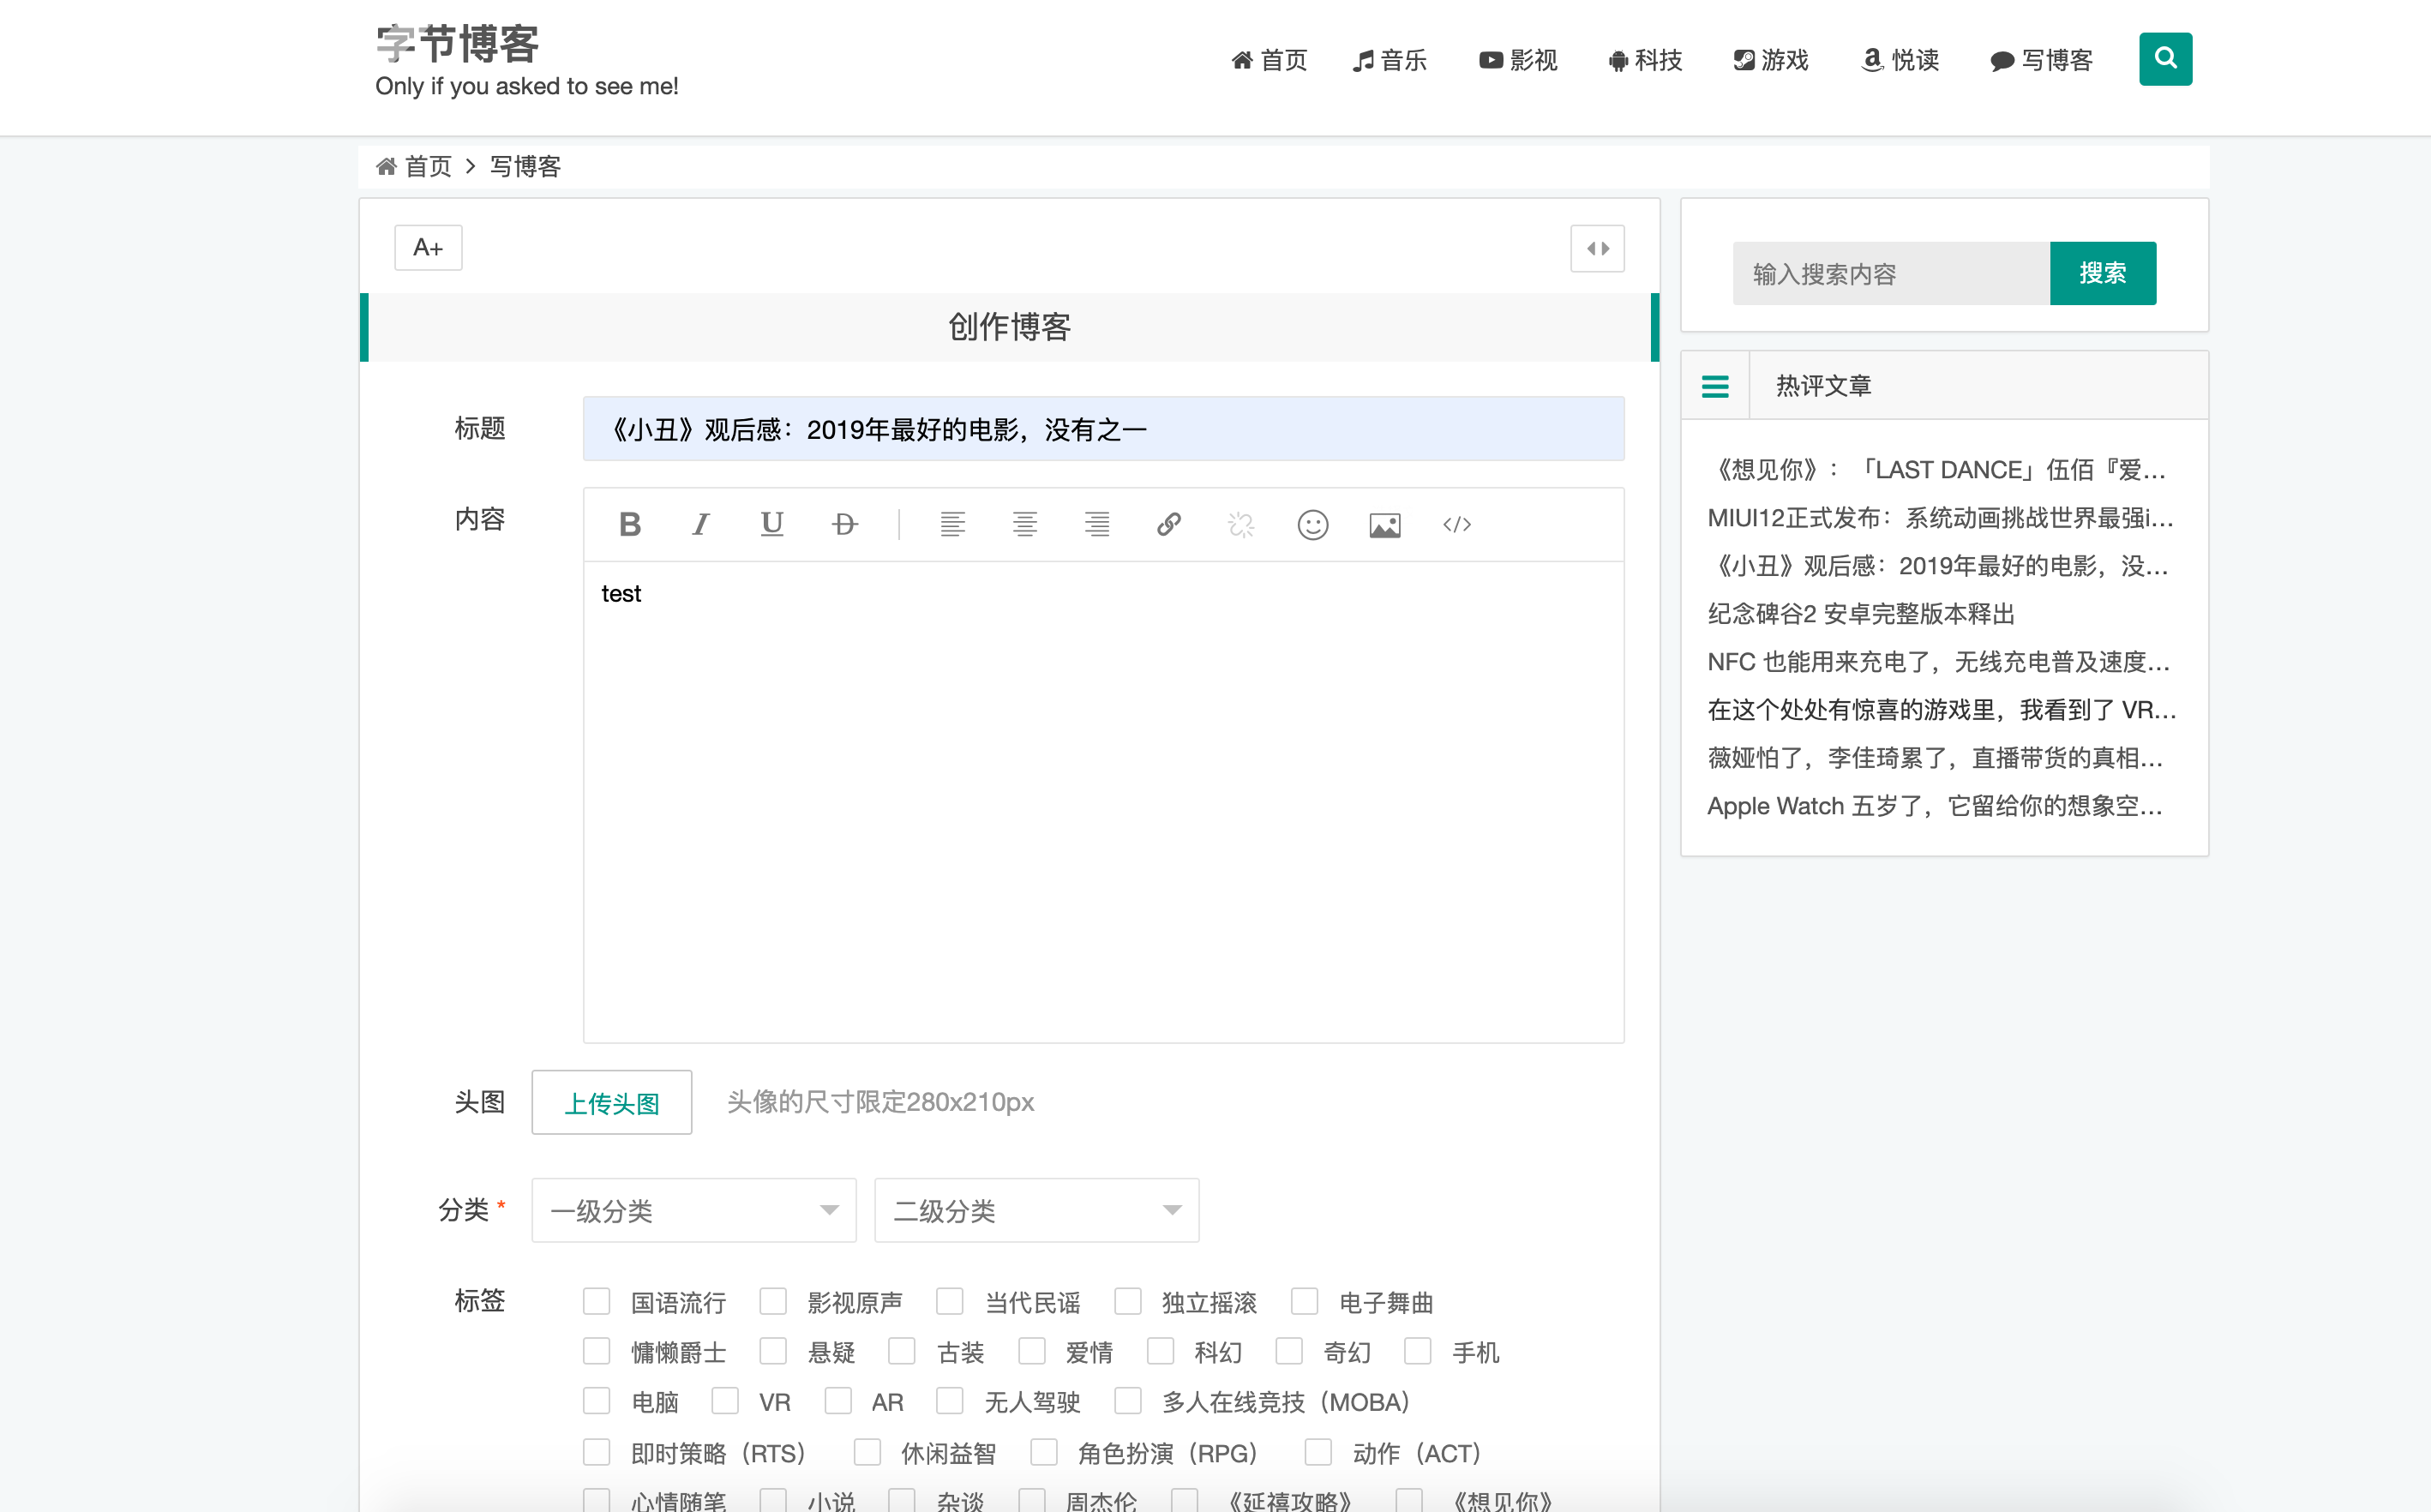Click the 上传头图 button

pos(612,1103)
